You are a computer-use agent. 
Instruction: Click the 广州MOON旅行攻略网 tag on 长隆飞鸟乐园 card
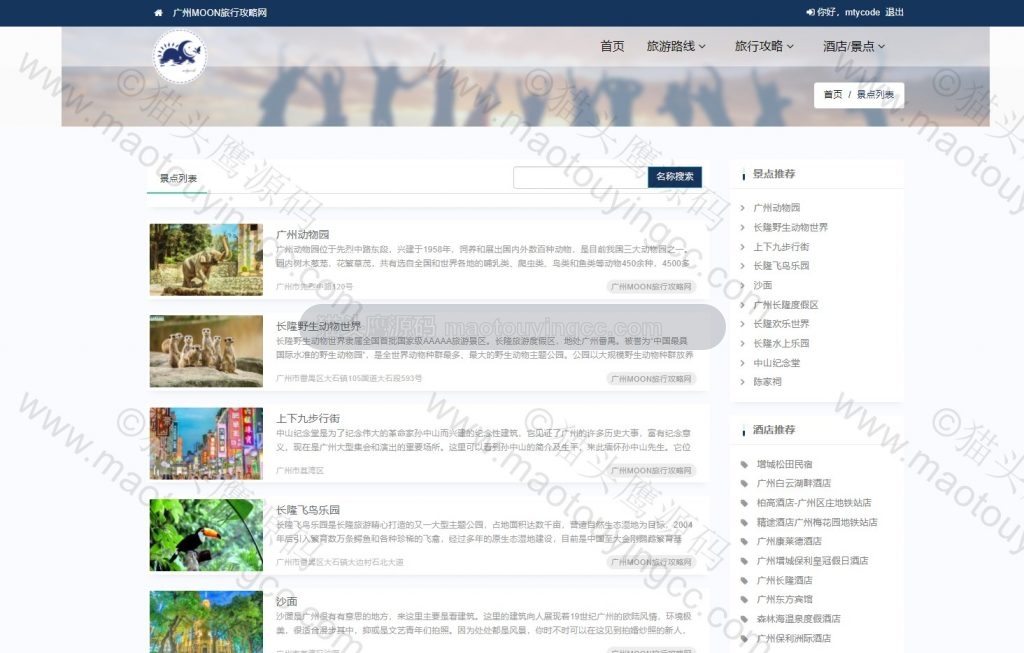point(651,562)
